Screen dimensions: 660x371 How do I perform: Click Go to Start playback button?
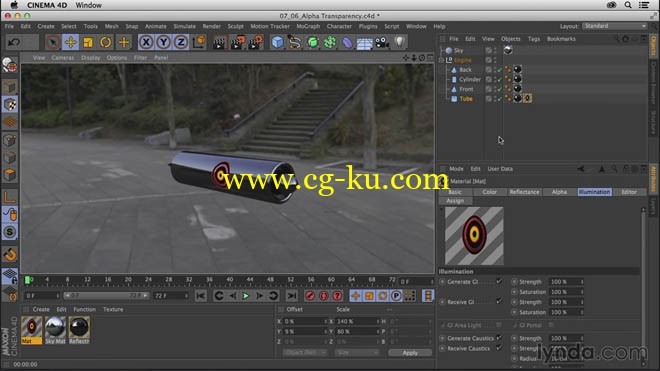click(201, 296)
